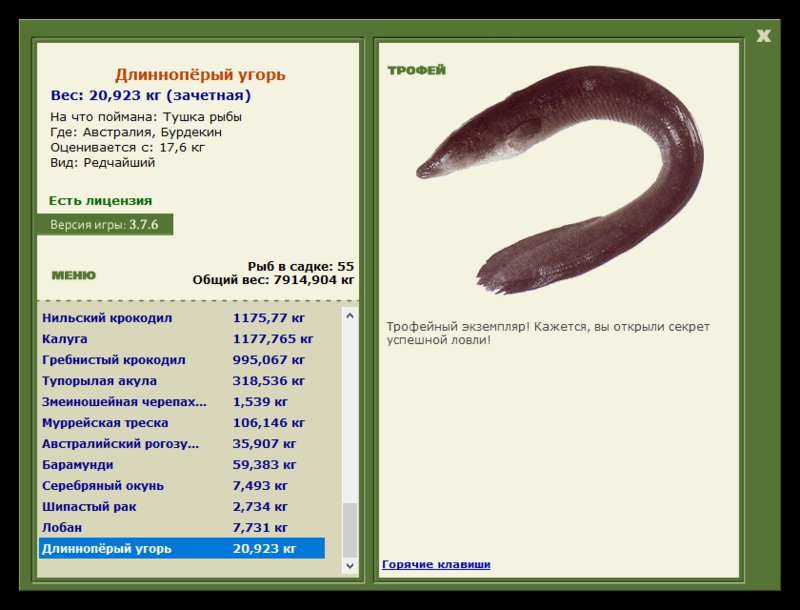Click the Вес: 20,923 кг (зачетная) text

click(x=151, y=95)
